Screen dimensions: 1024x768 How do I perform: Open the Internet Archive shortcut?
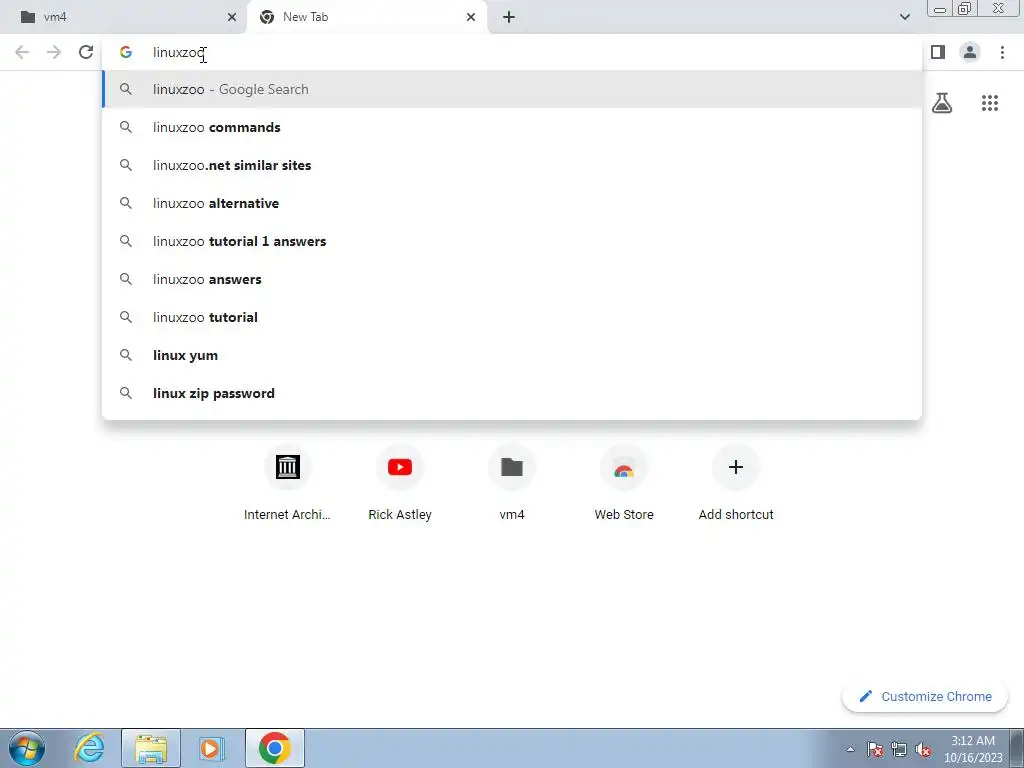click(x=287, y=482)
